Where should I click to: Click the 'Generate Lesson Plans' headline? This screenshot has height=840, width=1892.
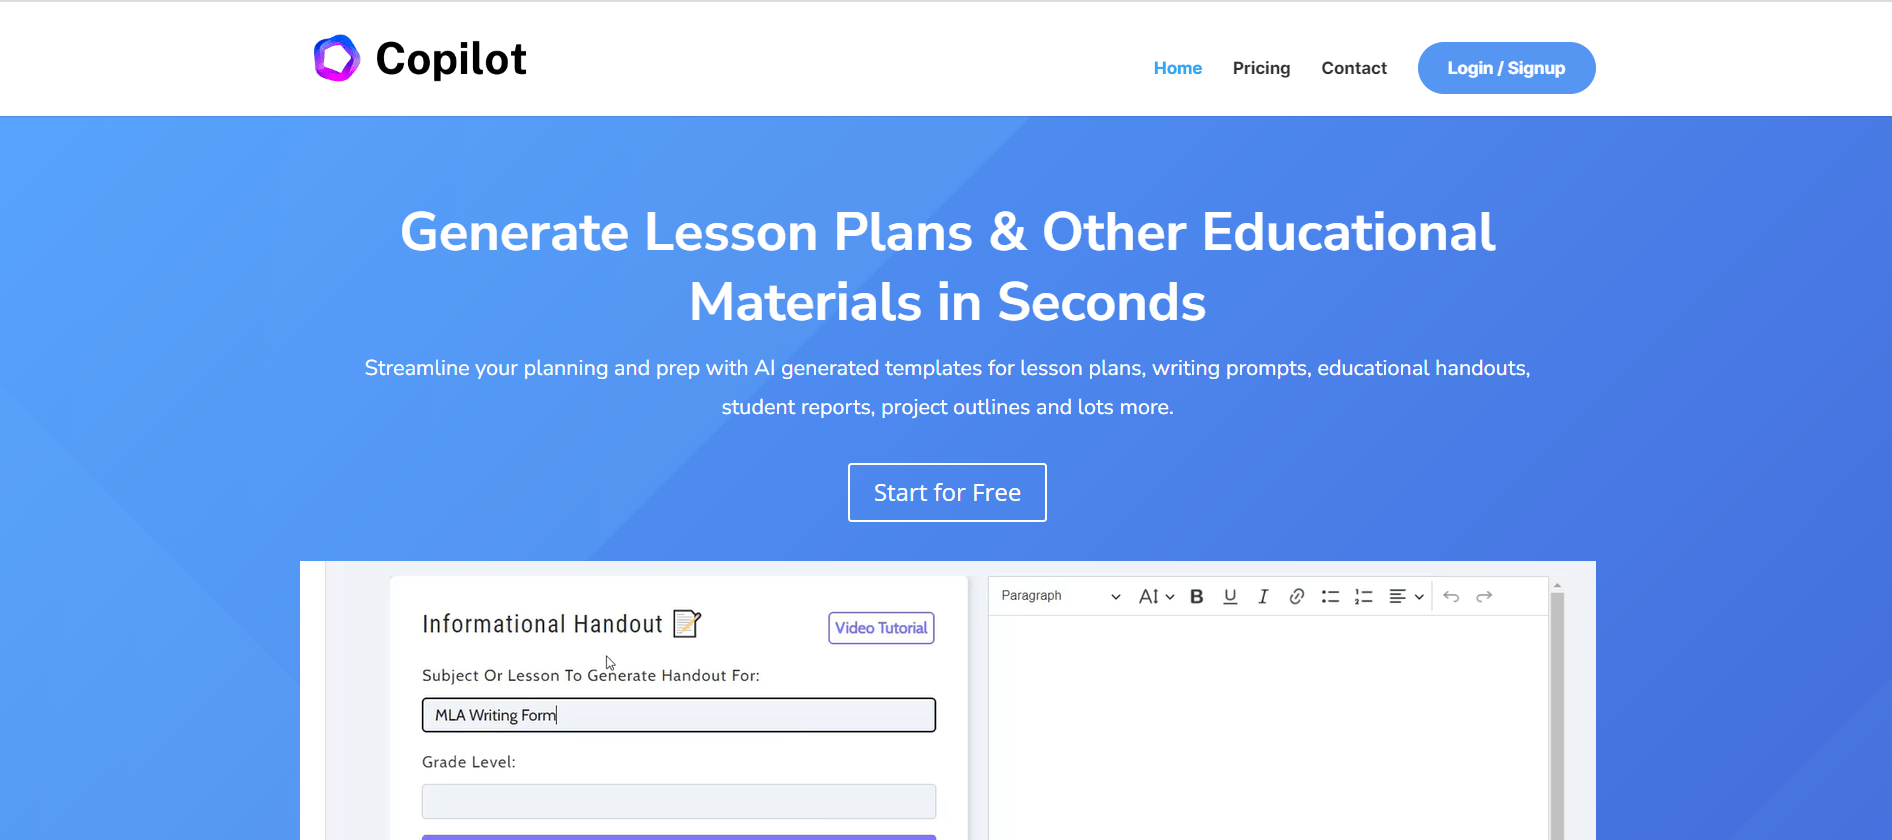point(947,267)
